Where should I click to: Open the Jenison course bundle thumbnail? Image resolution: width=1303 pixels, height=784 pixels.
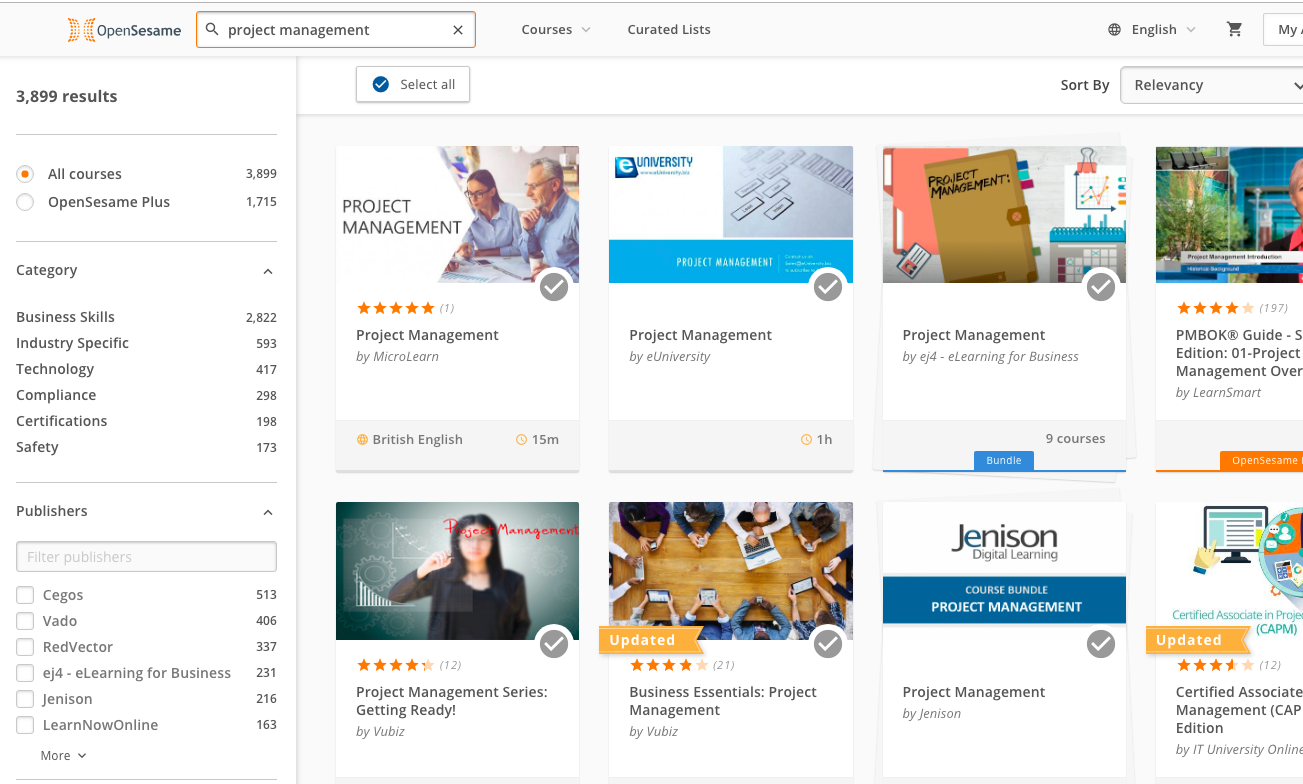tap(1004, 571)
